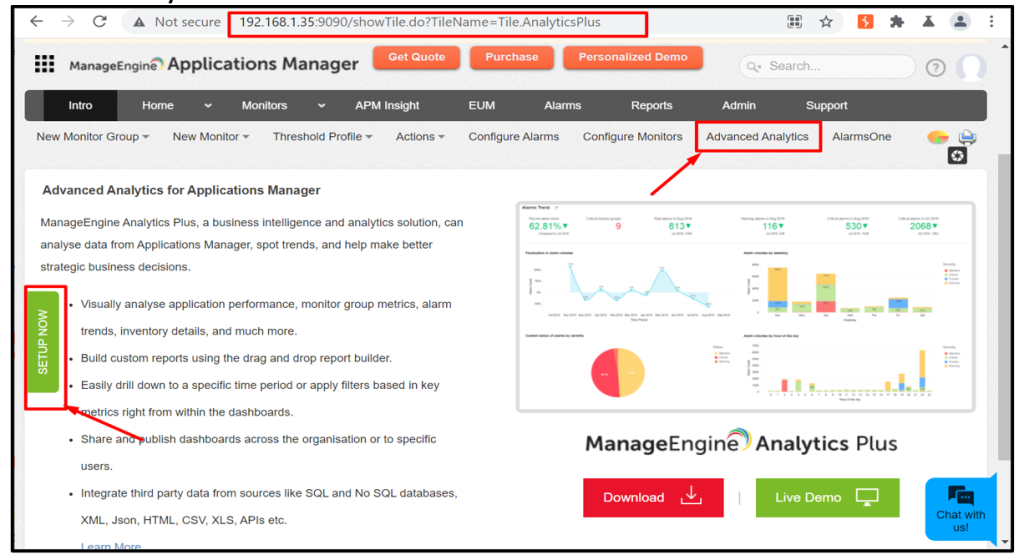Click the ManageEngine Analytics Plus logo
1024x560 pixels.
tap(741, 443)
